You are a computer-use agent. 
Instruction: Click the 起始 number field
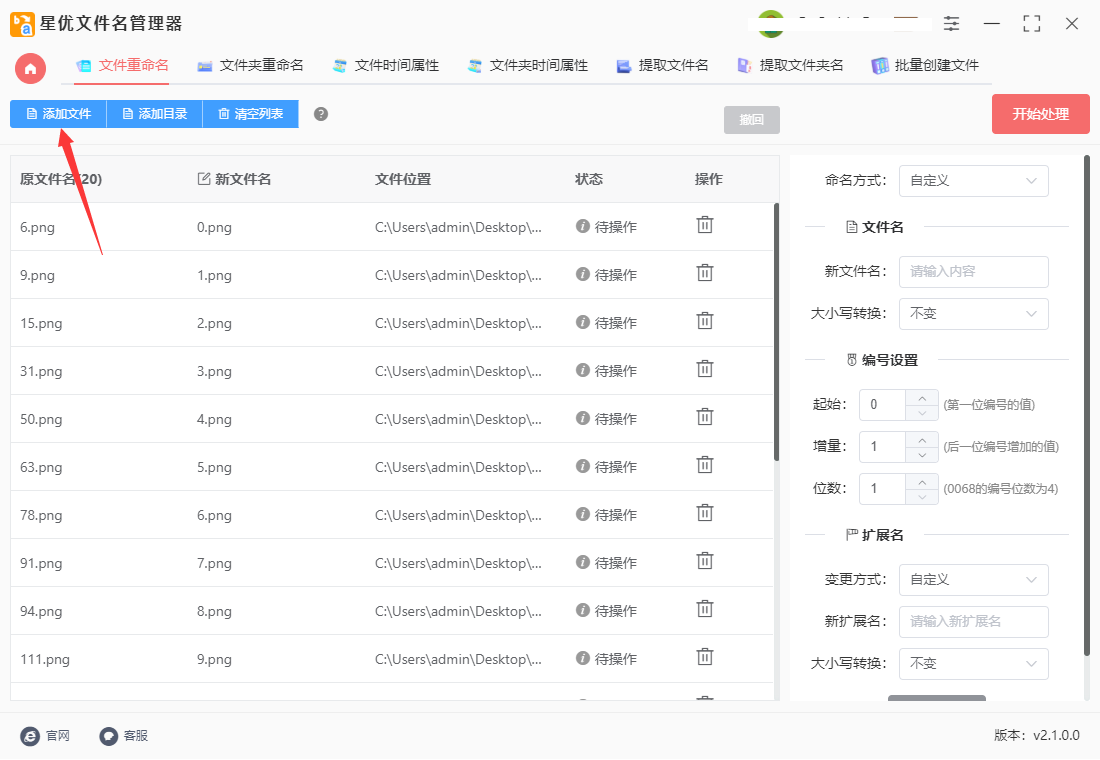tap(883, 405)
